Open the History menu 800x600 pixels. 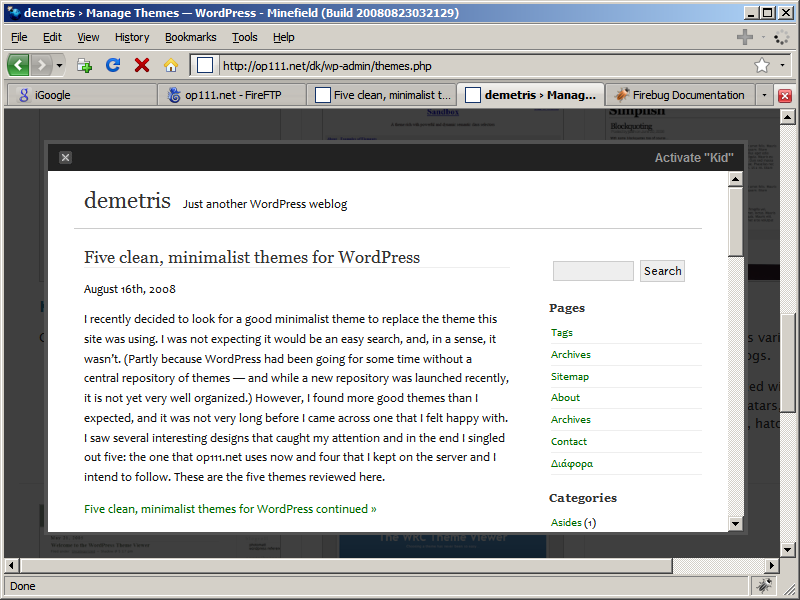(132, 37)
